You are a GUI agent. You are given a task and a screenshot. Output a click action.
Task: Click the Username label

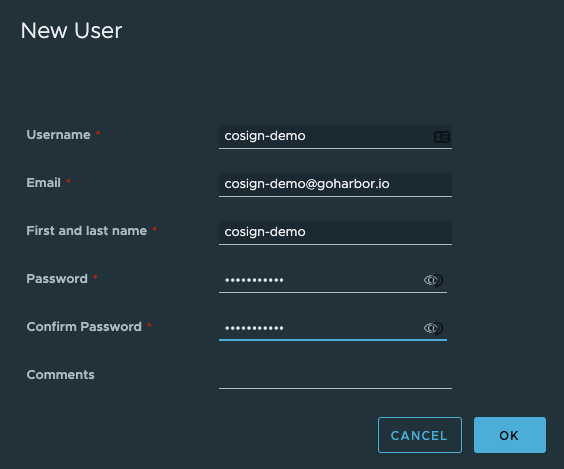click(58, 135)
